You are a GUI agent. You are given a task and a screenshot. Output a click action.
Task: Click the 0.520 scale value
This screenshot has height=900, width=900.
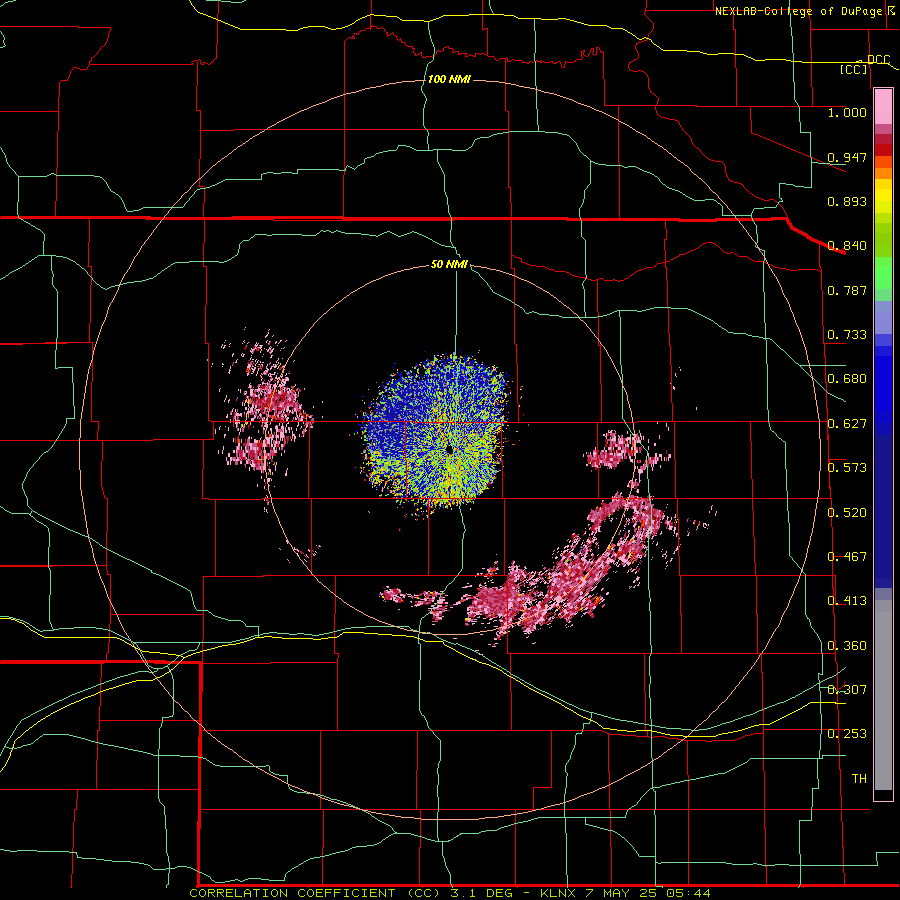coord(847,513)
